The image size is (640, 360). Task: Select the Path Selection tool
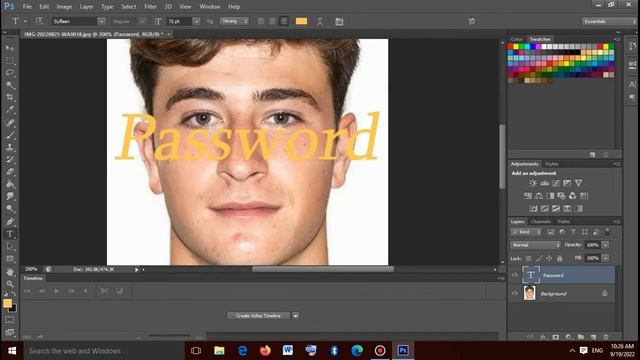(x=10, y=246)
